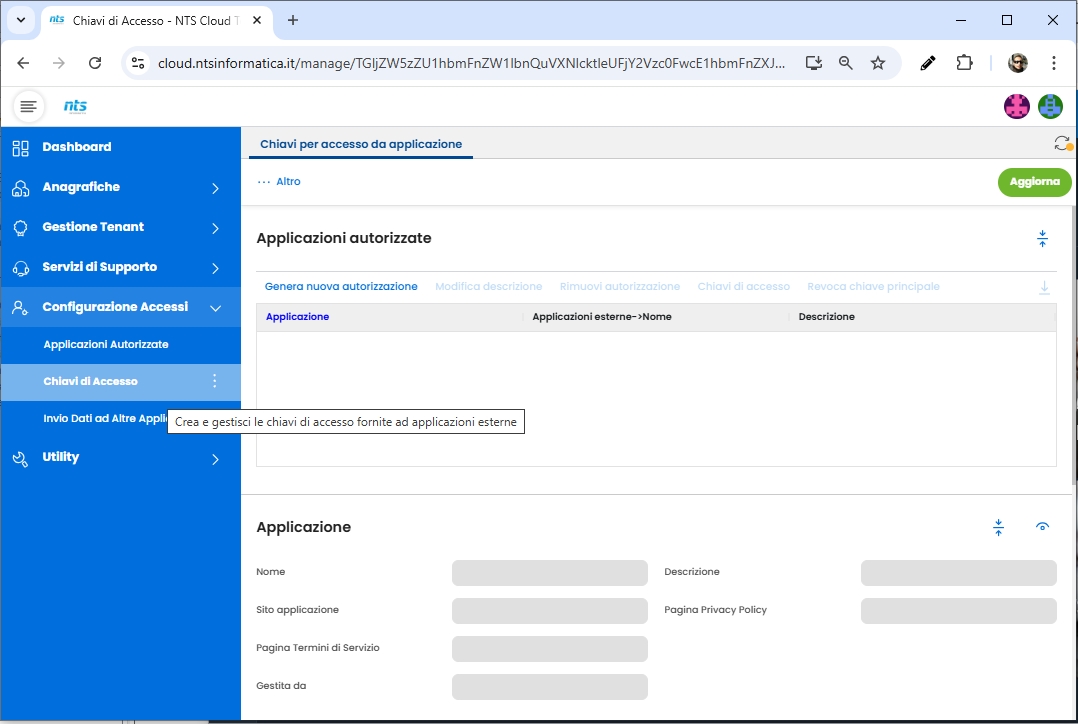
Task: Click Servizi di Supporto headset icon
Action: tap(21, 267)
